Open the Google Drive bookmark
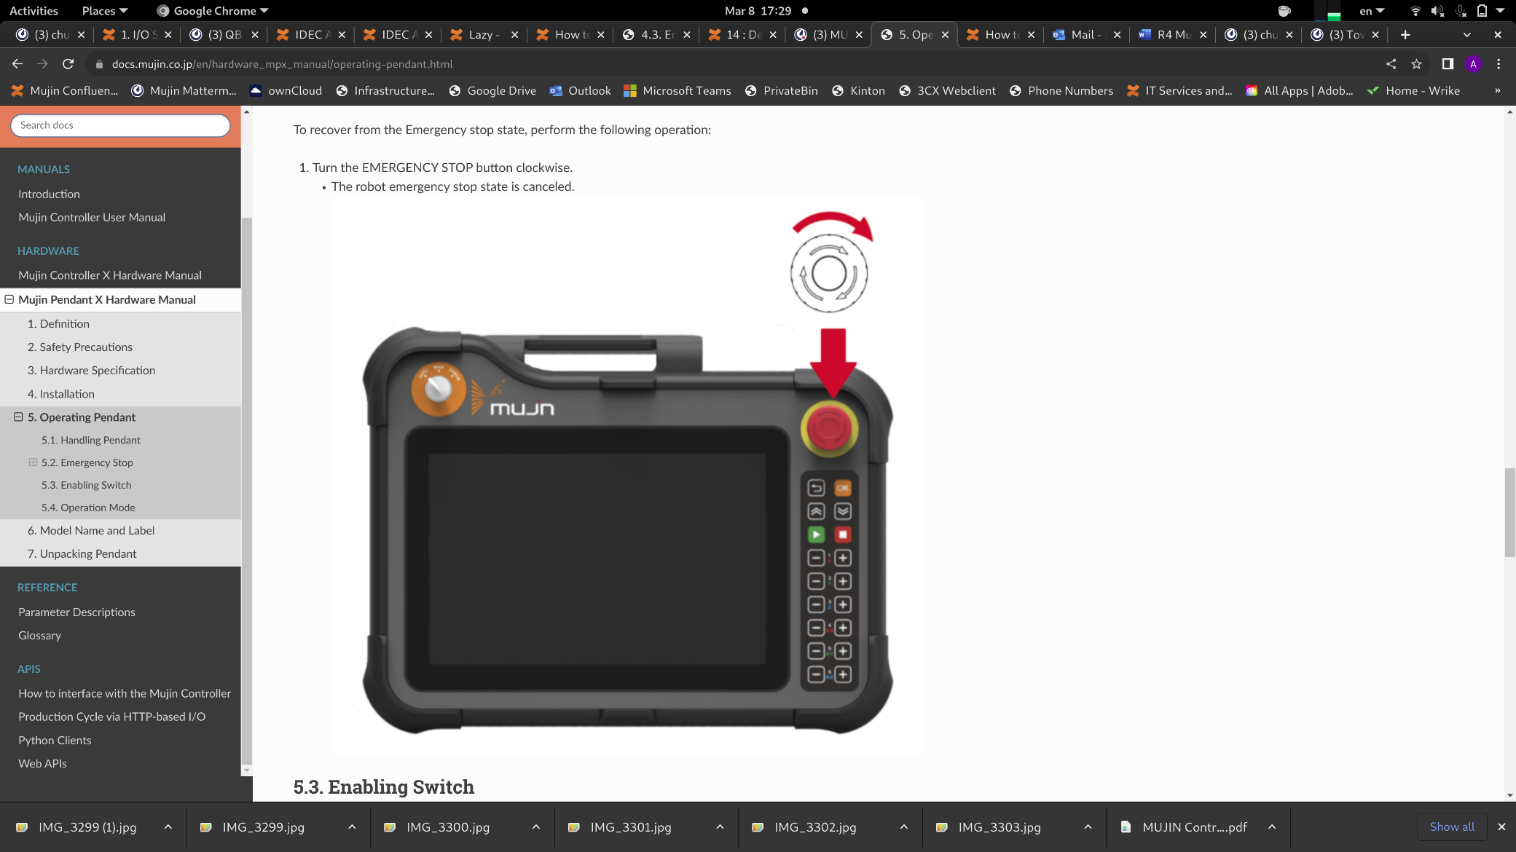Image resolution: width=1516 pixels, height=852 pixels. click(x=492, y=91)
